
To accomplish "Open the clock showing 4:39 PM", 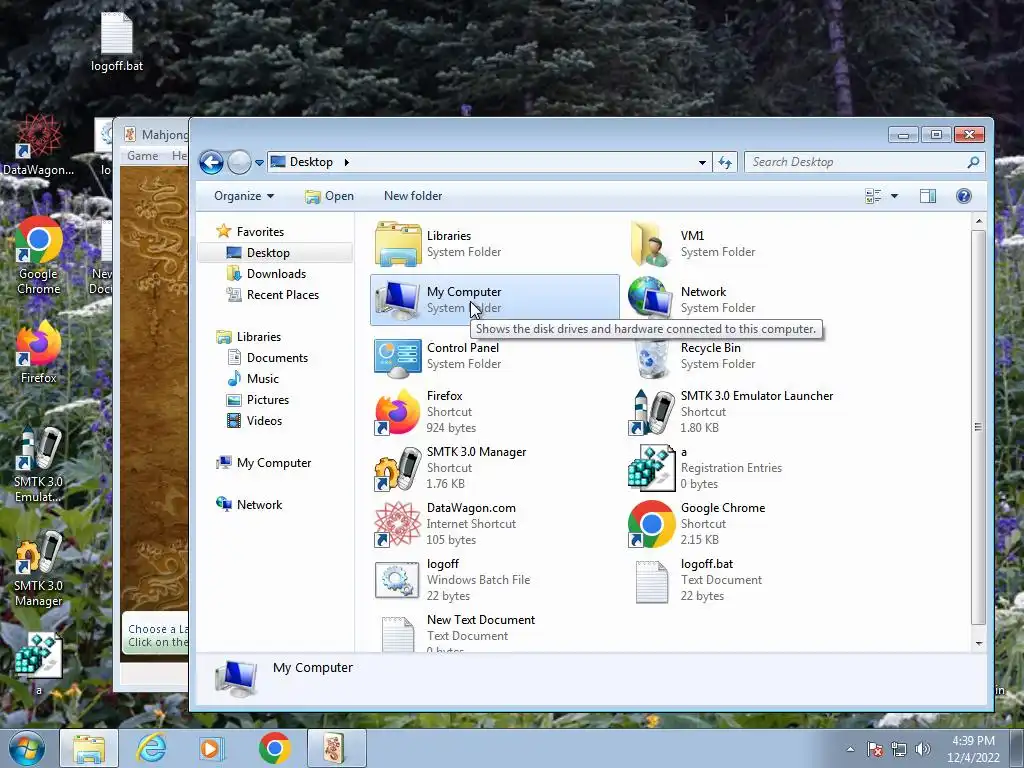I will pyautogui.click(x=973, y=749).
